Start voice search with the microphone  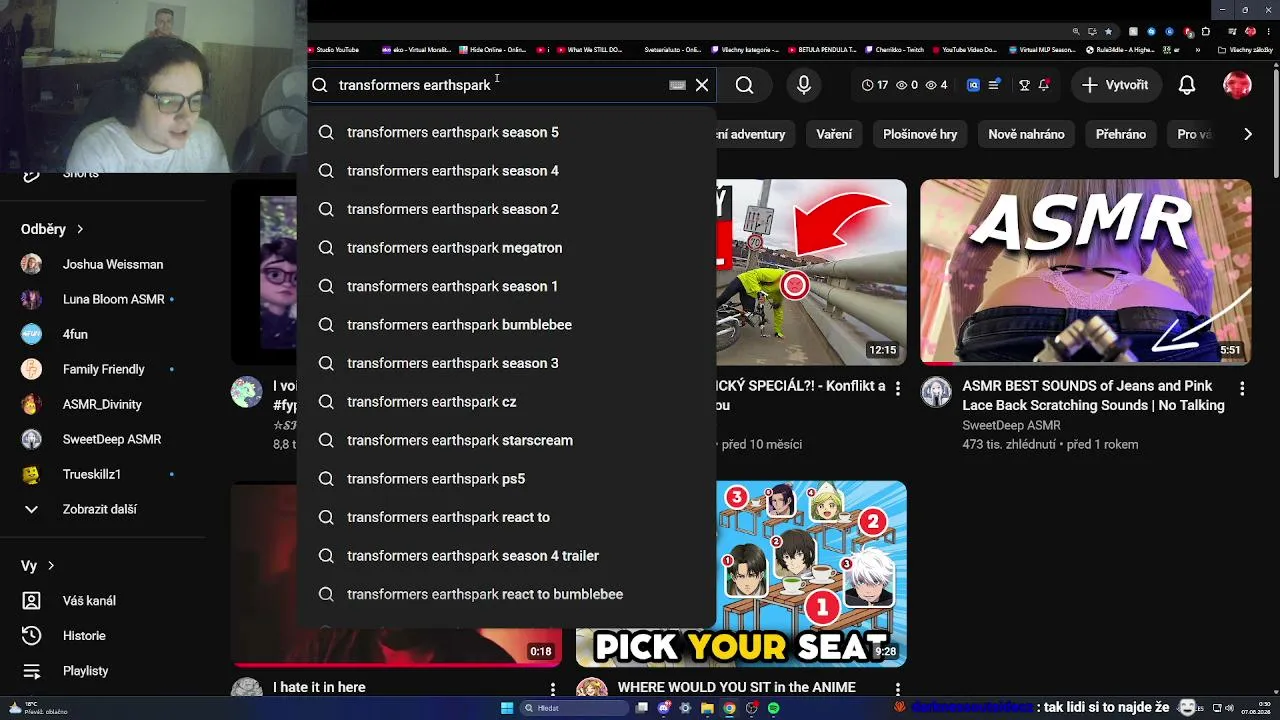804,85
